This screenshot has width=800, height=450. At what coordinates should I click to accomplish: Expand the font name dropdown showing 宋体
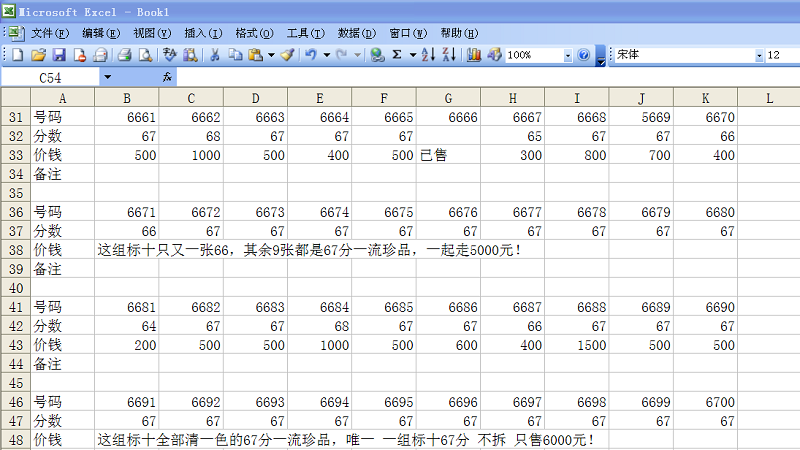pyautogui.click(x=759, y=55)
